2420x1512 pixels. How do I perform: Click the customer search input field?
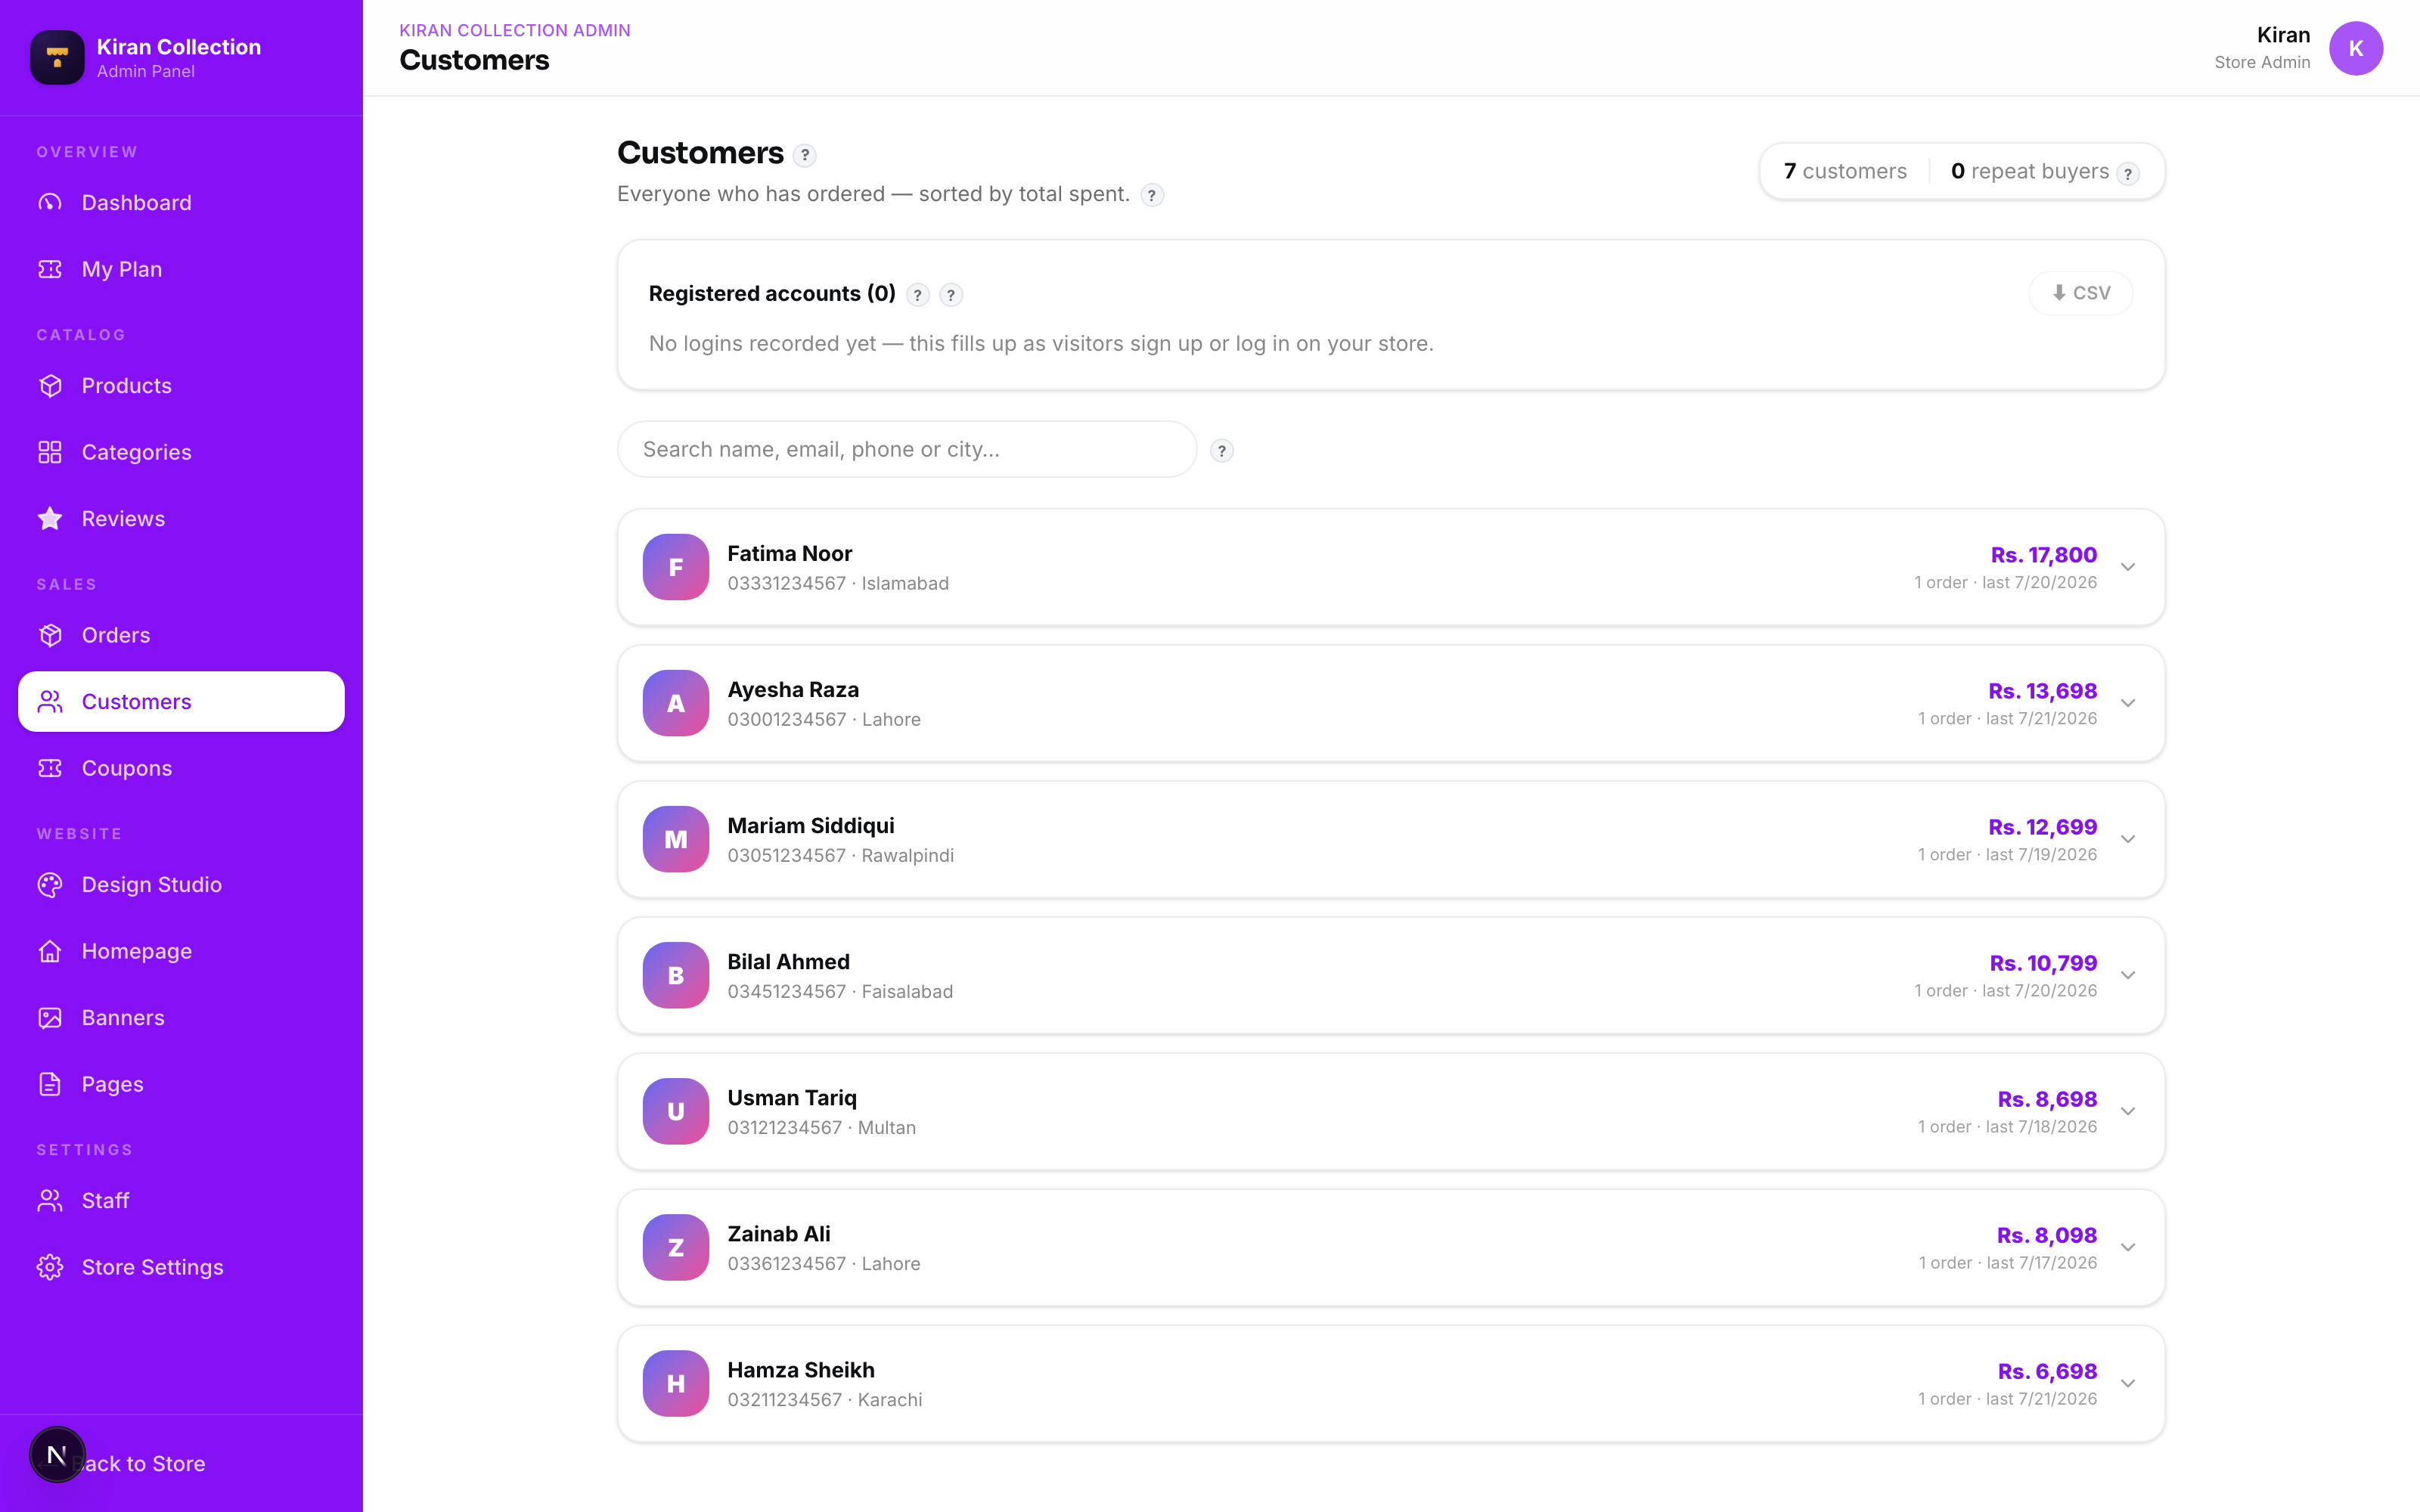tap(907, 449)
